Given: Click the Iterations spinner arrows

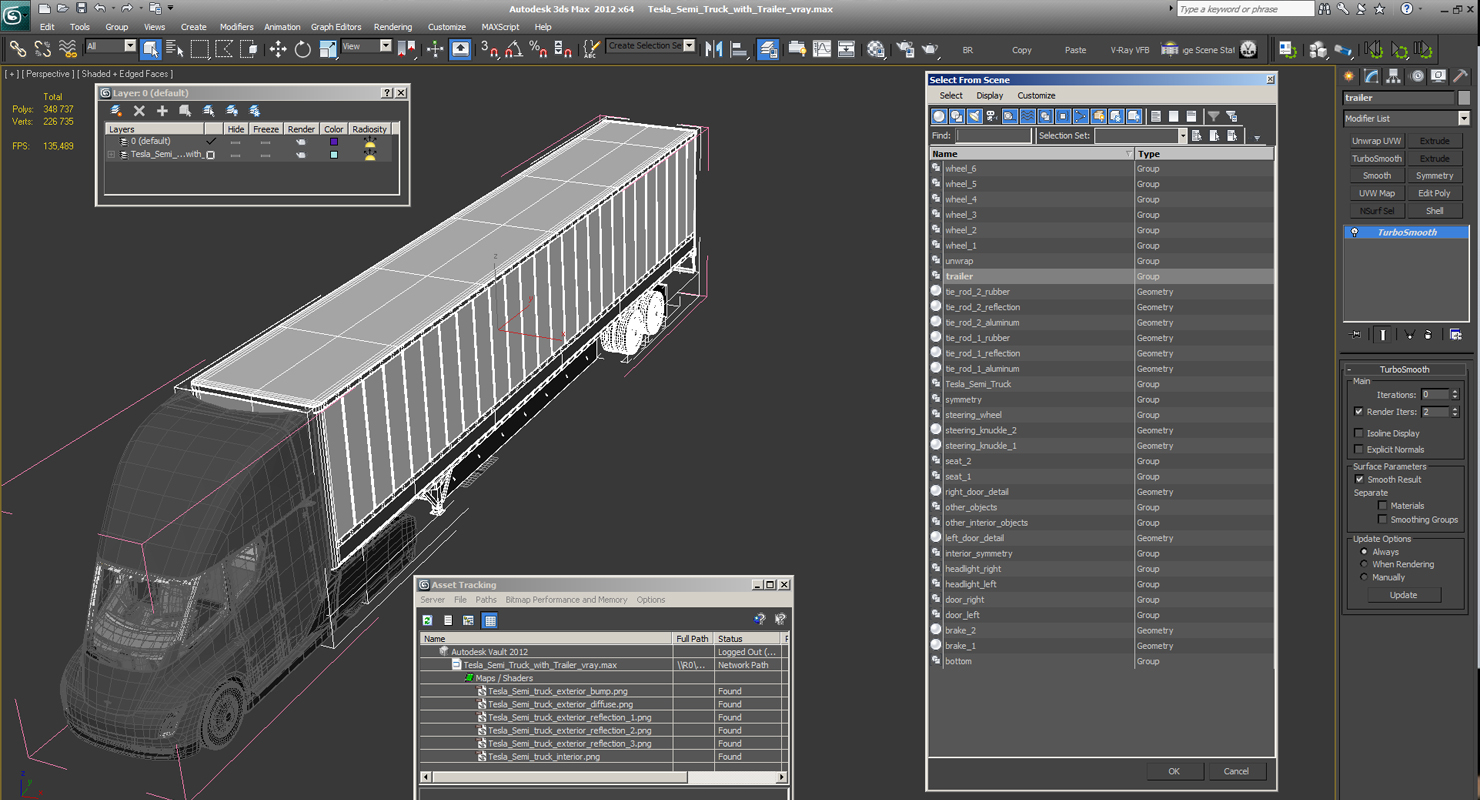Looking at the screenshot, I should (1455, 395).
